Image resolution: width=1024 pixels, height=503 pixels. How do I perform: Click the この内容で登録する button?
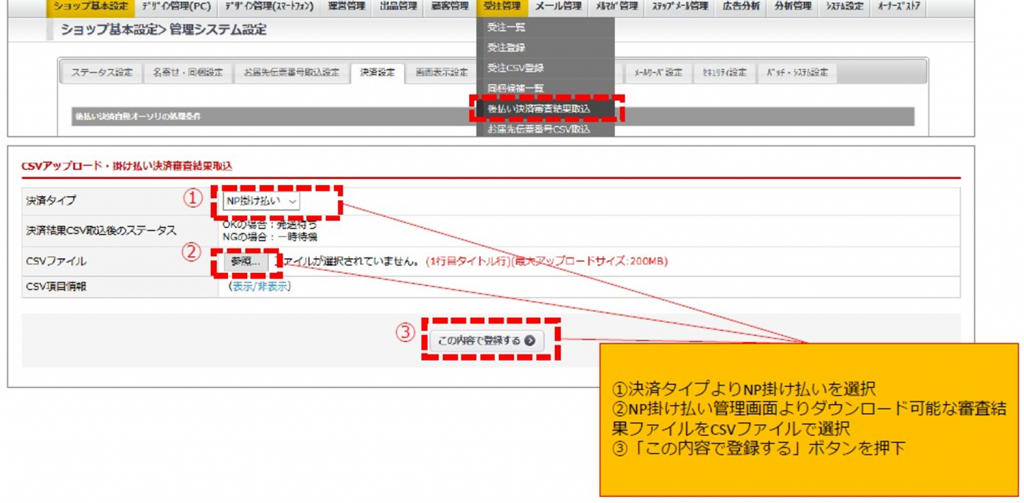[487, 340]
